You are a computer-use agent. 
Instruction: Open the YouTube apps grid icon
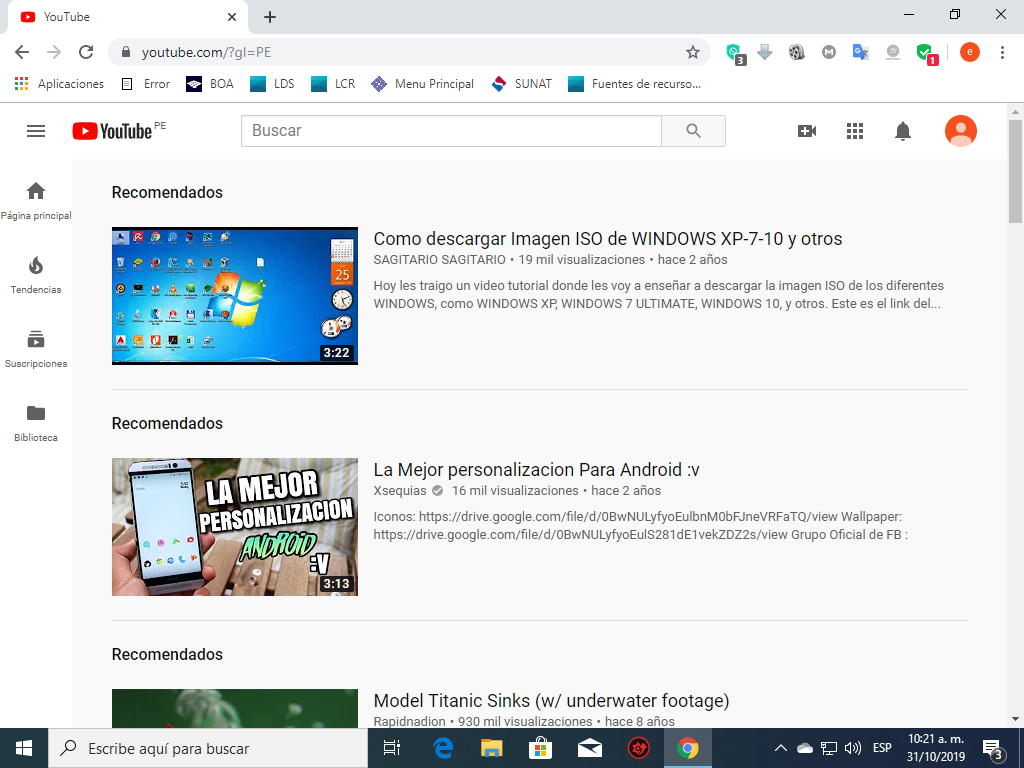(855, 131)
